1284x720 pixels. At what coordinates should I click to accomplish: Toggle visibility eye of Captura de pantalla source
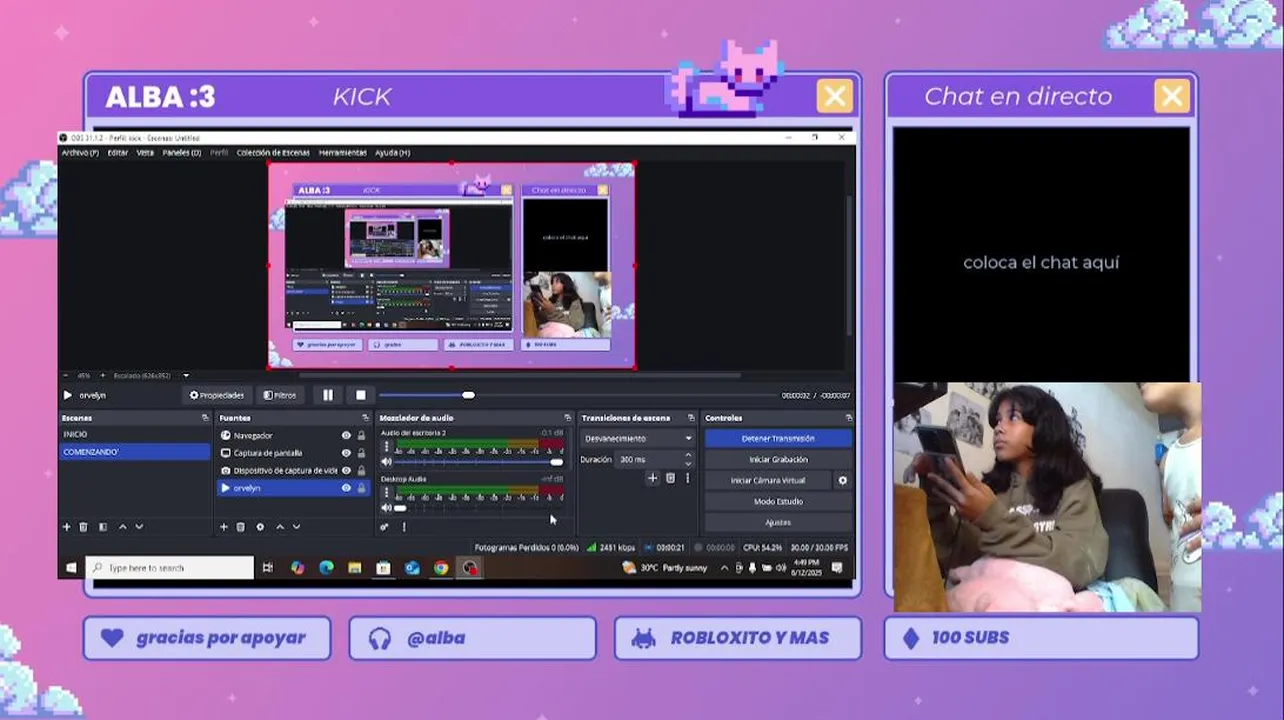pyautogui.click(x=346, y=453)
